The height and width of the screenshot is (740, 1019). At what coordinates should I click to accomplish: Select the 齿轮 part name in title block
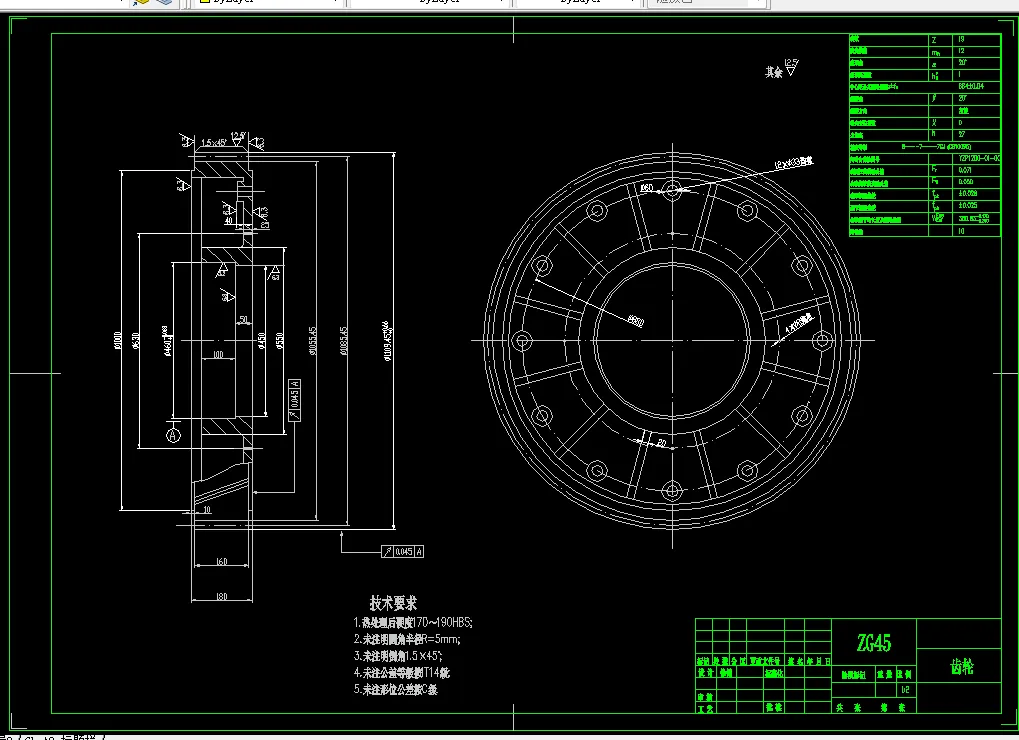point(961,667)
